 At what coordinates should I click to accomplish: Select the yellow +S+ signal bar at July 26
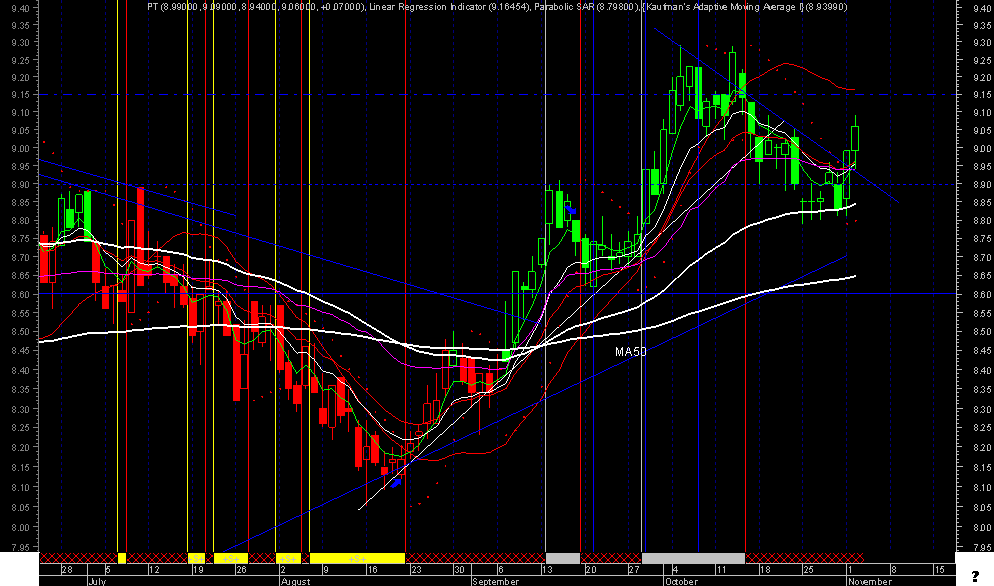[x=231, y=558]
